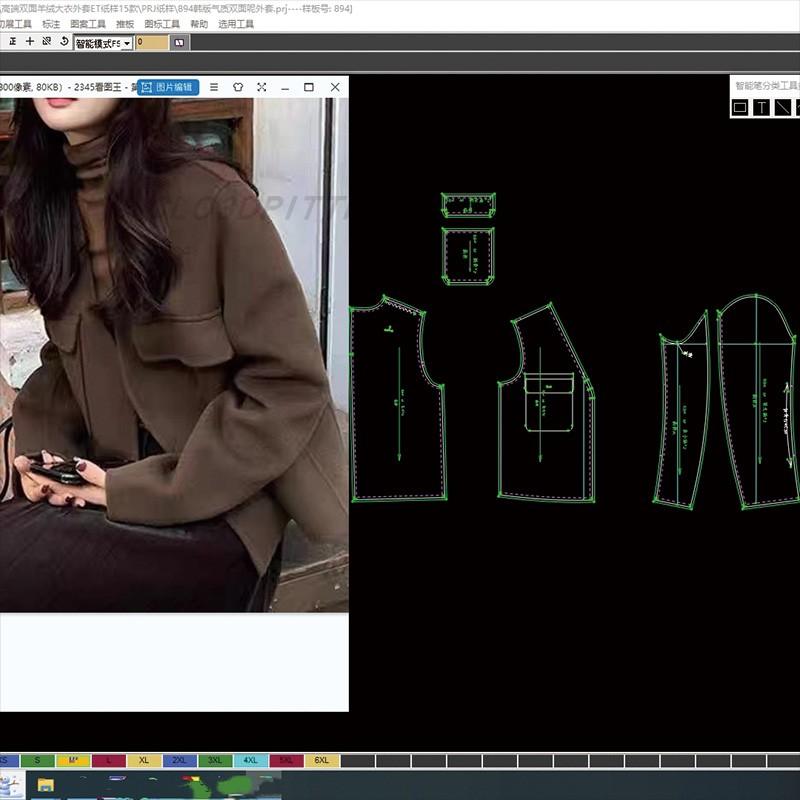Select the 4XL size swatch
The height and width of the screenshot is (800, 800).
(251, 761)
